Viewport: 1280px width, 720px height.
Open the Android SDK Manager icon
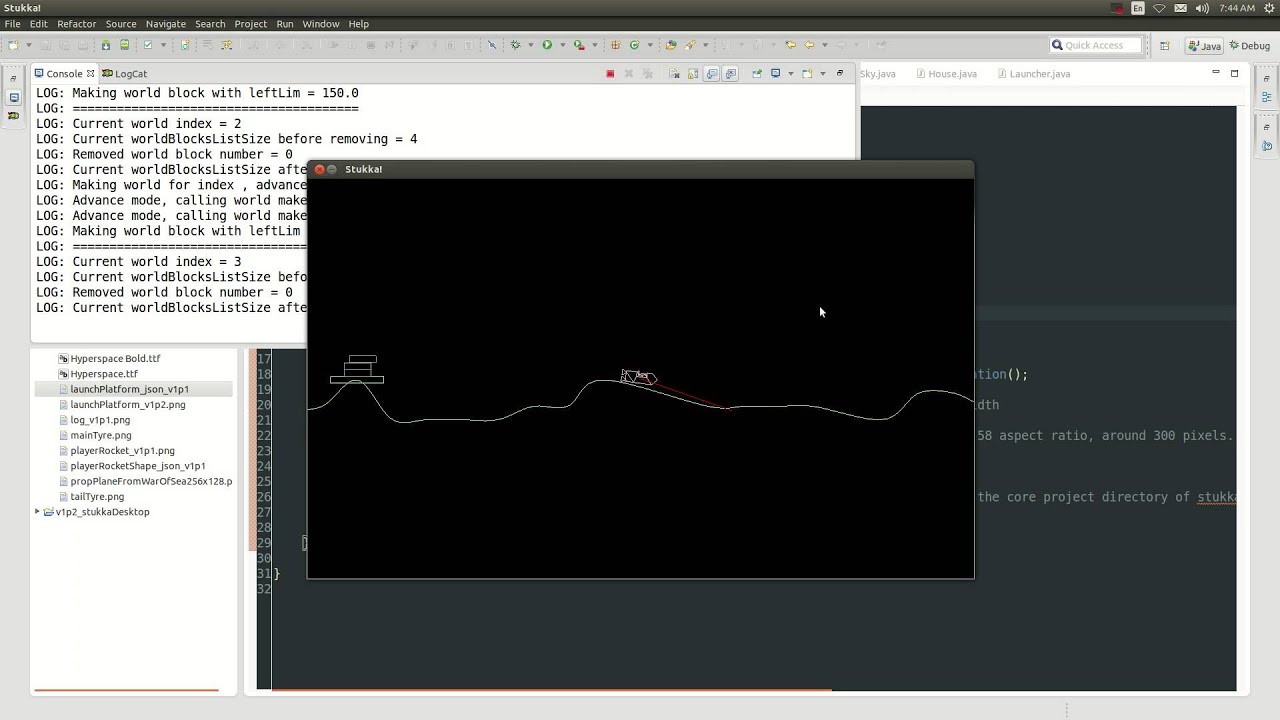105,45
